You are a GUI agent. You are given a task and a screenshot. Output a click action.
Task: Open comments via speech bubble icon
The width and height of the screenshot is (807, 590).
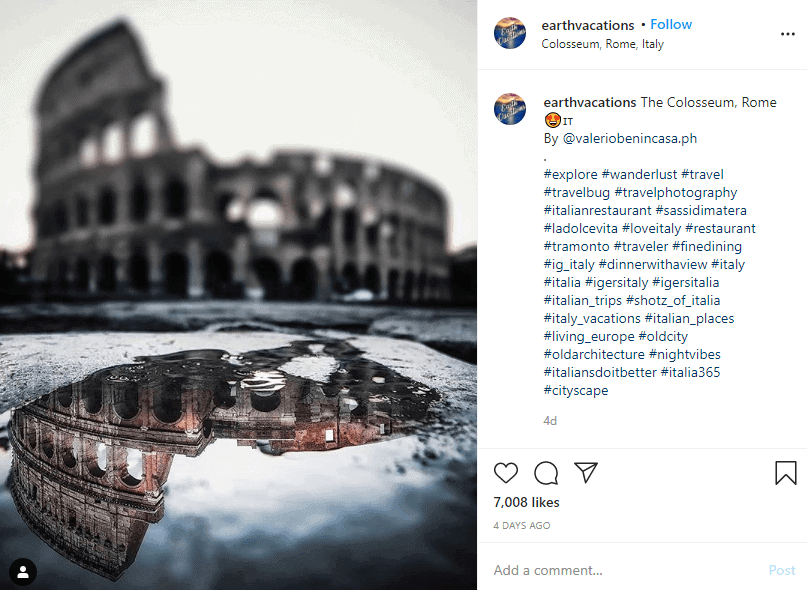pyautogui.click(x=546, y=473)
